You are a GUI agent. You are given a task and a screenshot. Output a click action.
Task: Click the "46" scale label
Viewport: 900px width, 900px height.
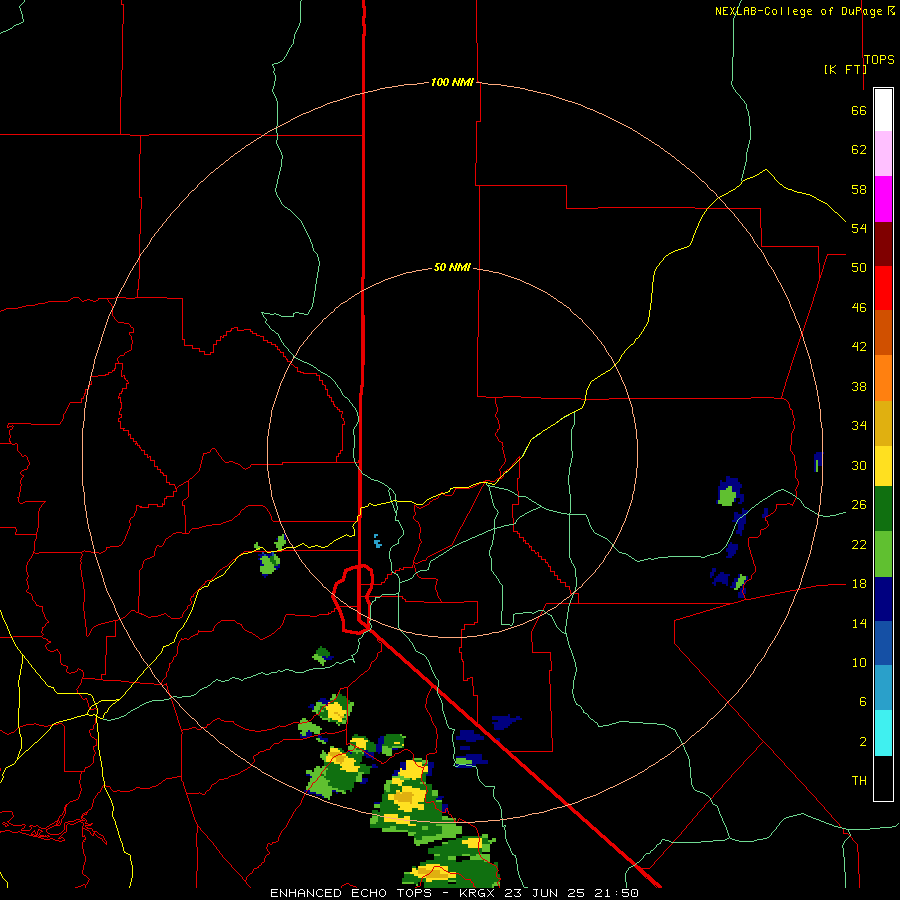(859, 308)
